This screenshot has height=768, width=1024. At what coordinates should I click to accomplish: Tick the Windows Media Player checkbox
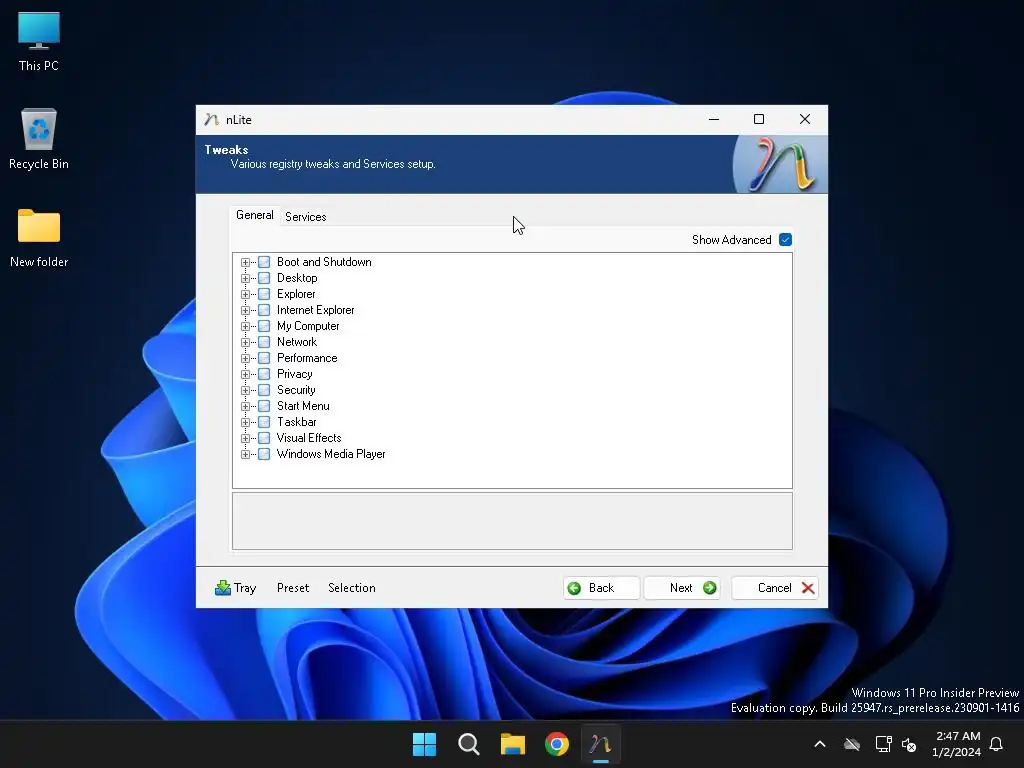(264, 455)
